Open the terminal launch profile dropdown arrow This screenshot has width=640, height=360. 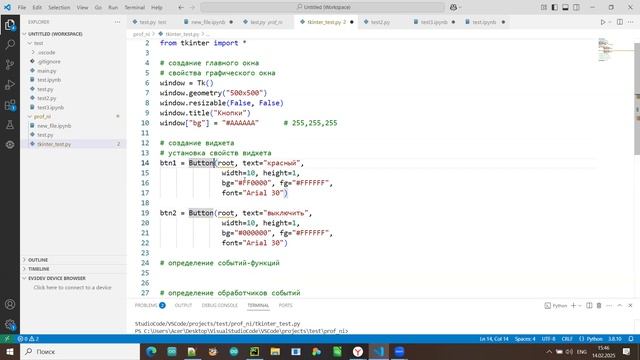pyautogui.click(x=580, y=305)
